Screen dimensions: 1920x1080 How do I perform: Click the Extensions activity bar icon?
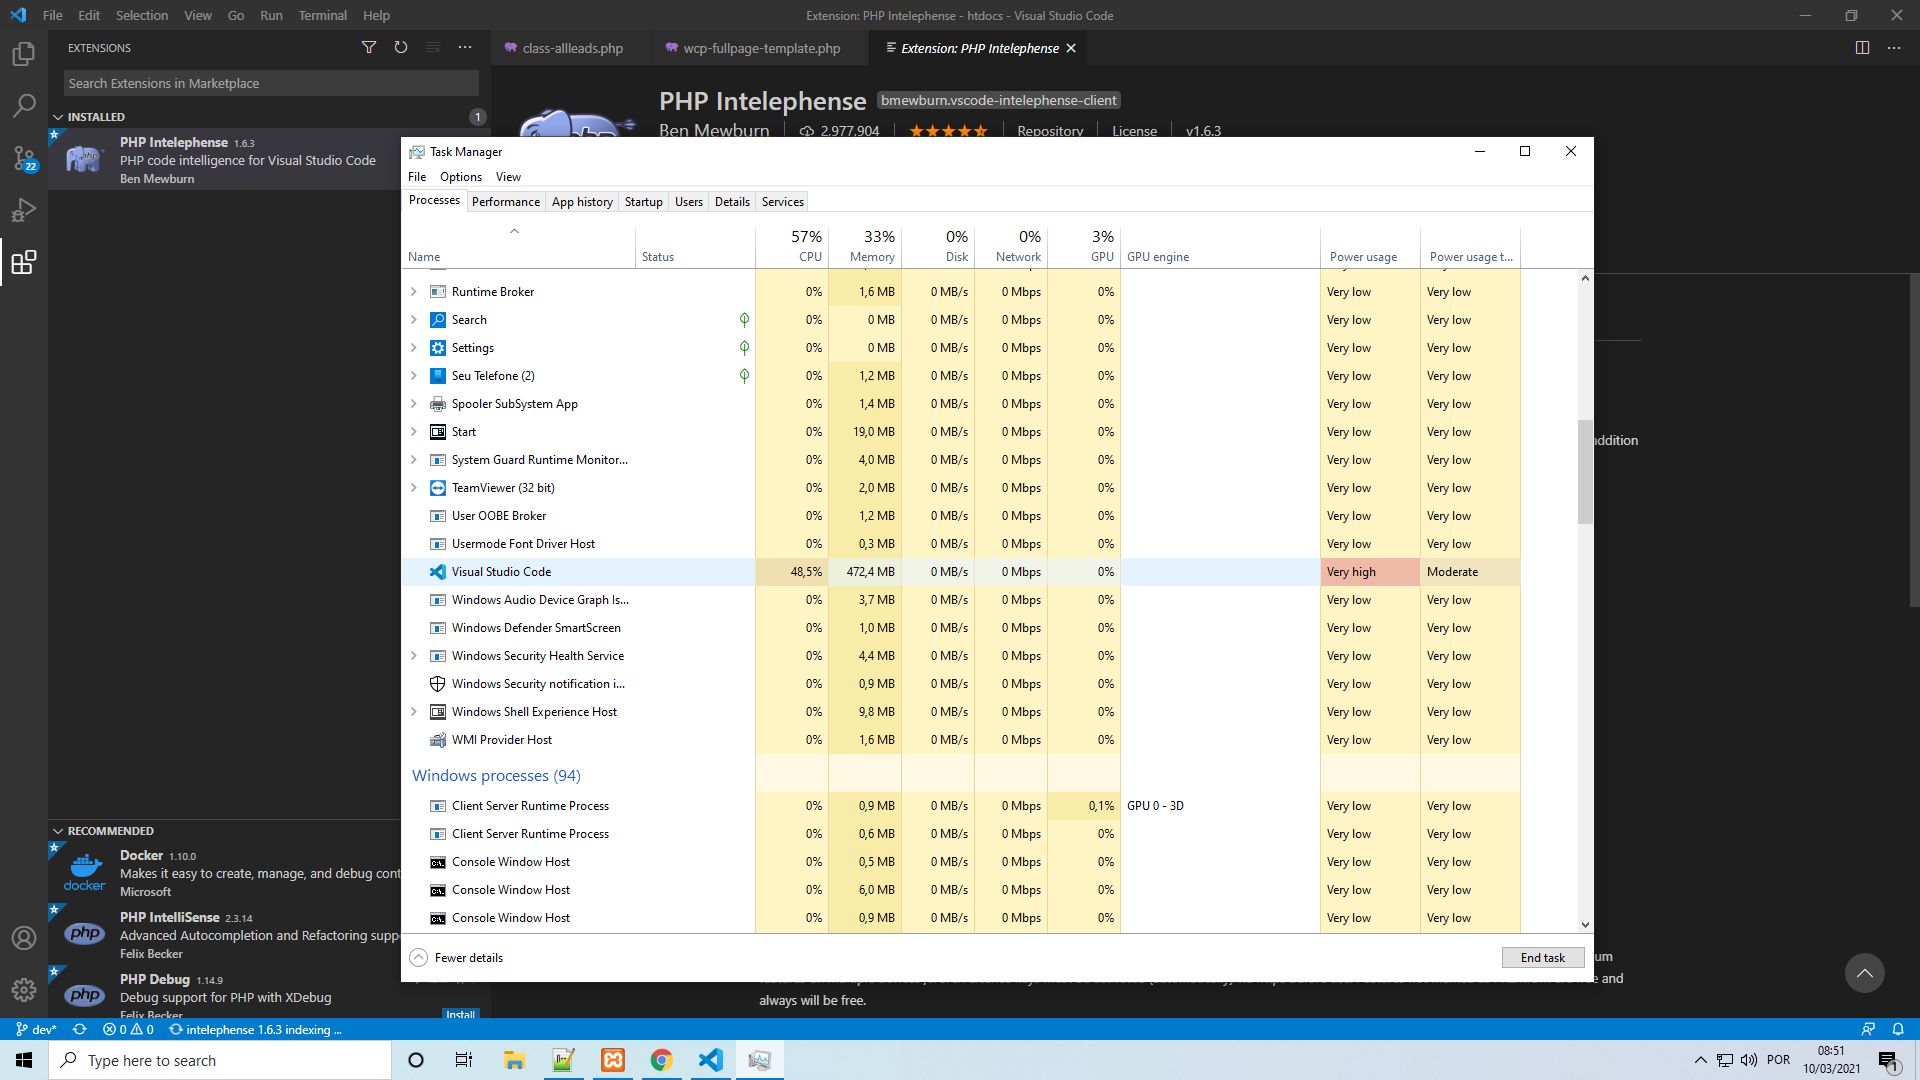[24, 262]
